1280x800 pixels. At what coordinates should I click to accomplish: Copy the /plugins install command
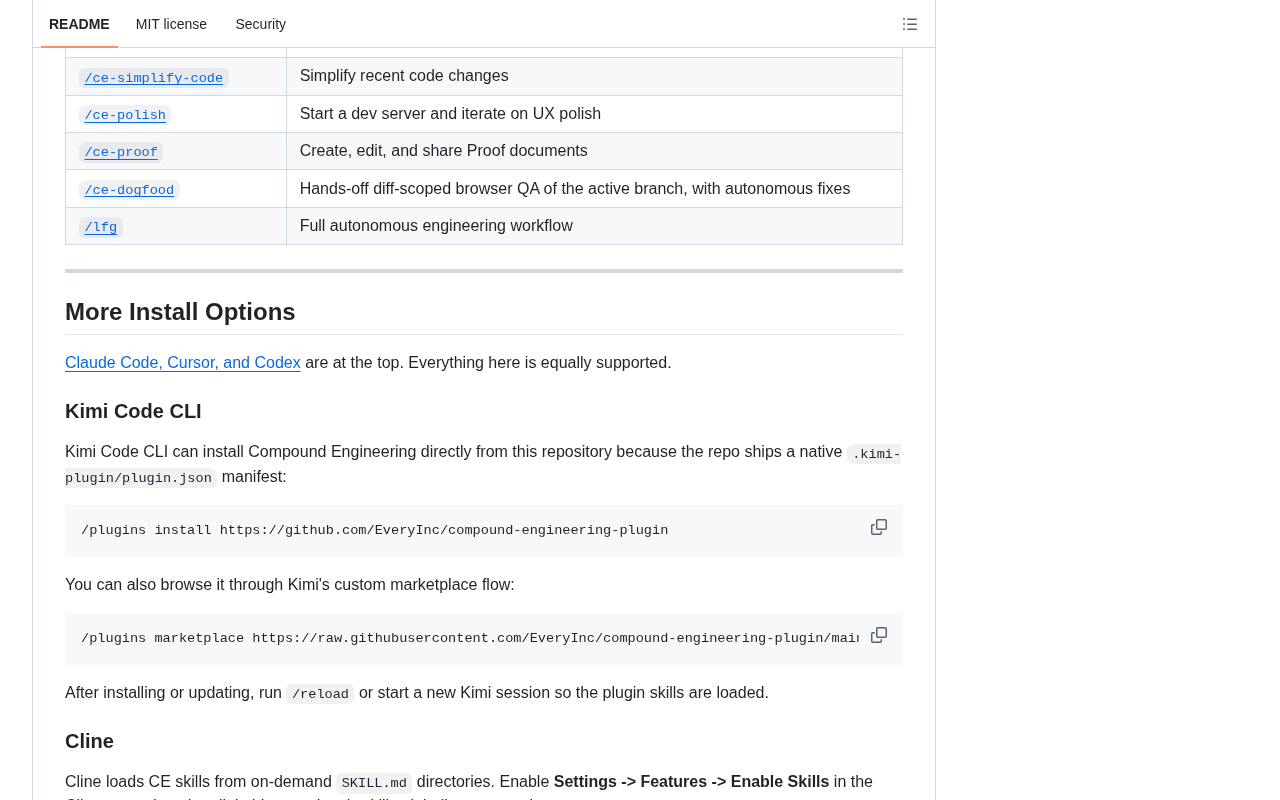pos(879,527)
